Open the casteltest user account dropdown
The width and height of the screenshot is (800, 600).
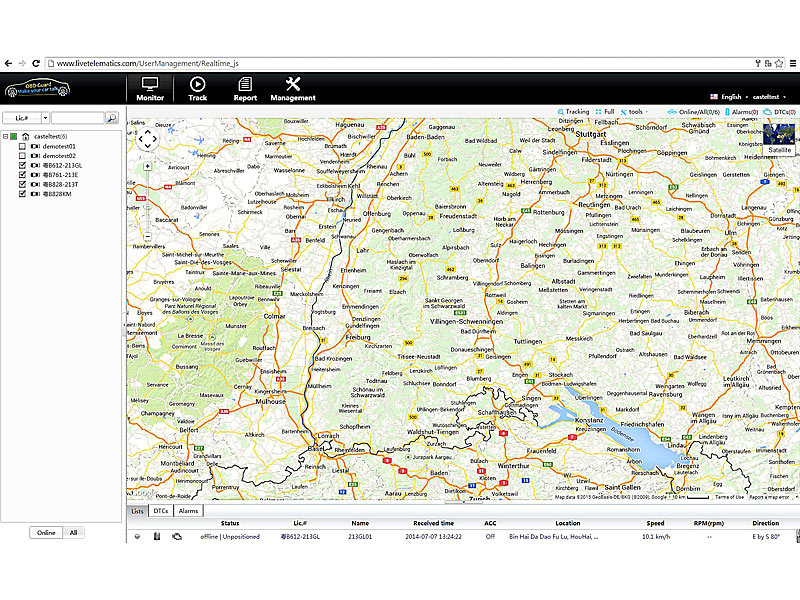point(769,96)
